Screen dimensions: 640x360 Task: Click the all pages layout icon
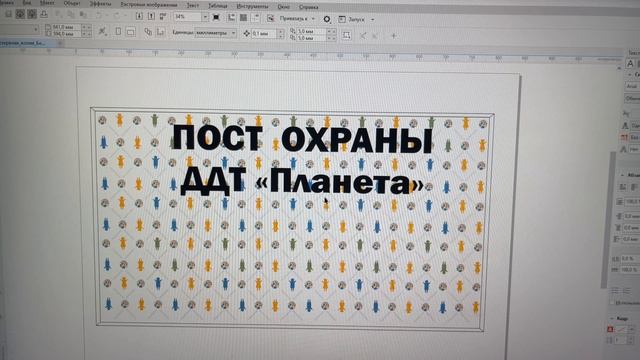pyautogui.click(x=148, y=31)
